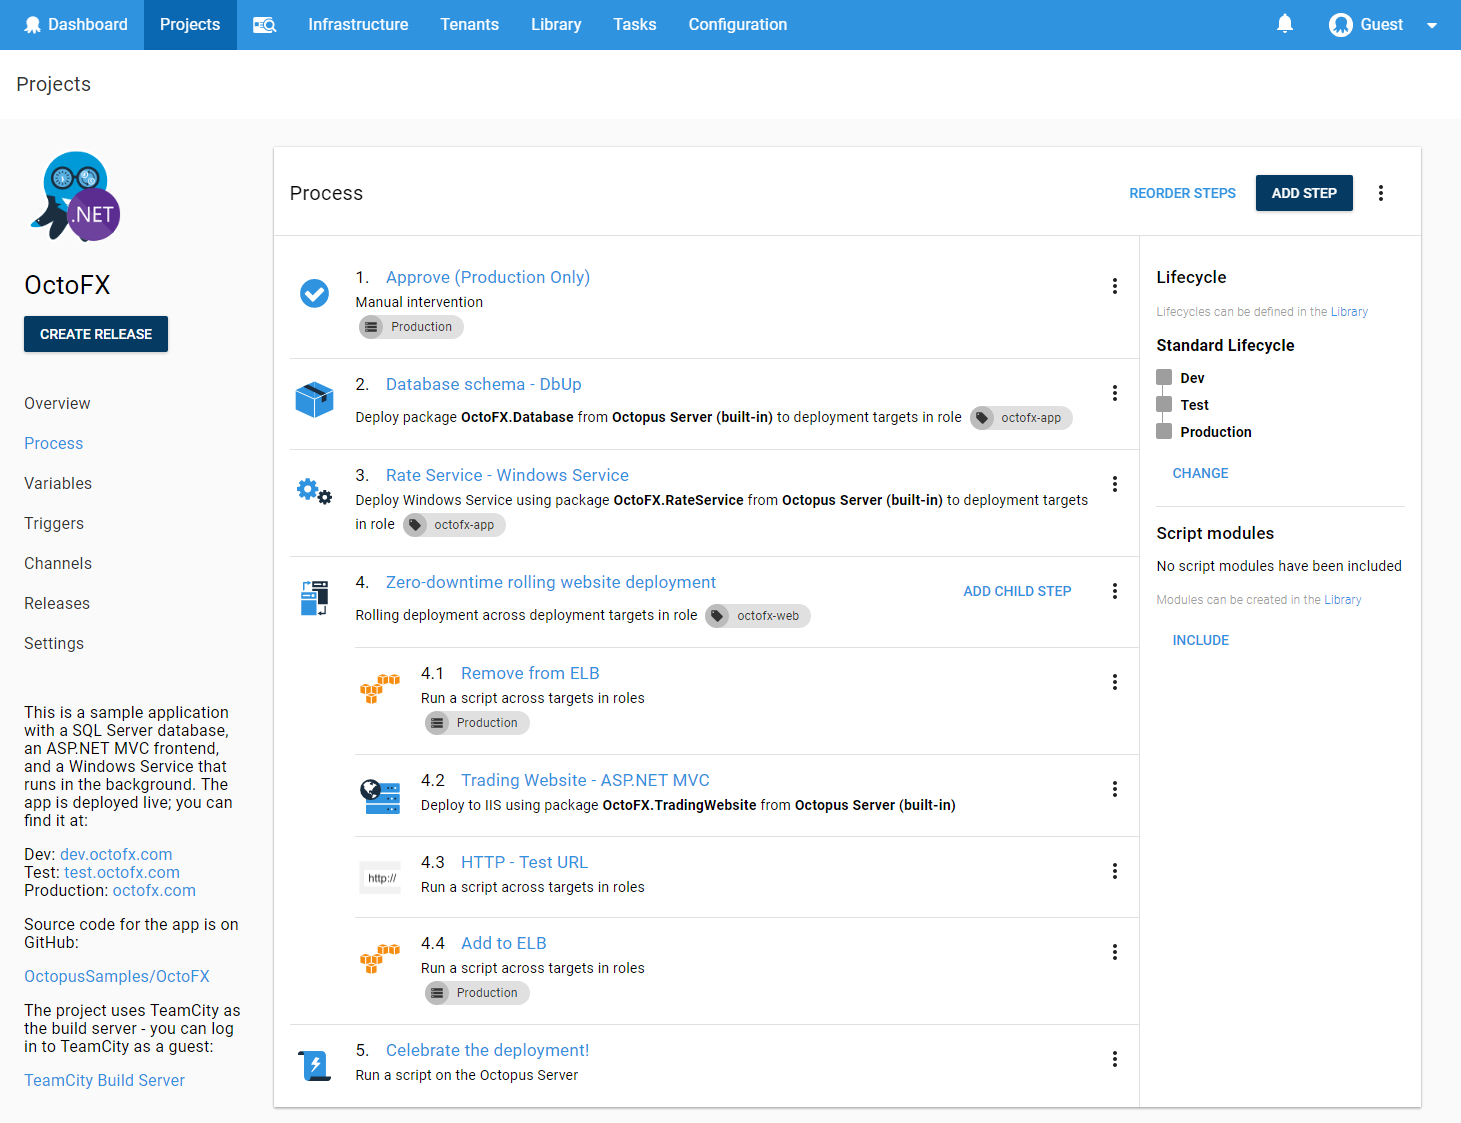Viewport: 1461px width, 1123px height.
Task: Switch to the Variables section
Action: 58,483
